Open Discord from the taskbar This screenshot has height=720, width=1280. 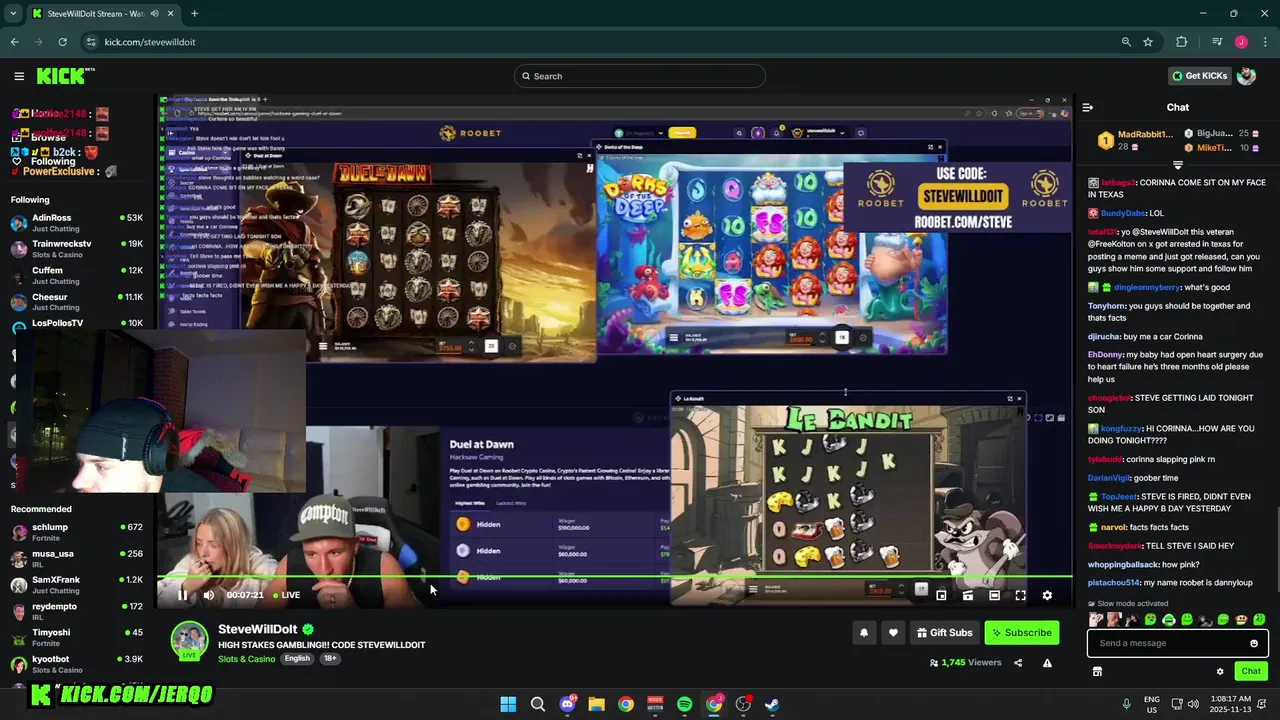[x=567, y=704]
